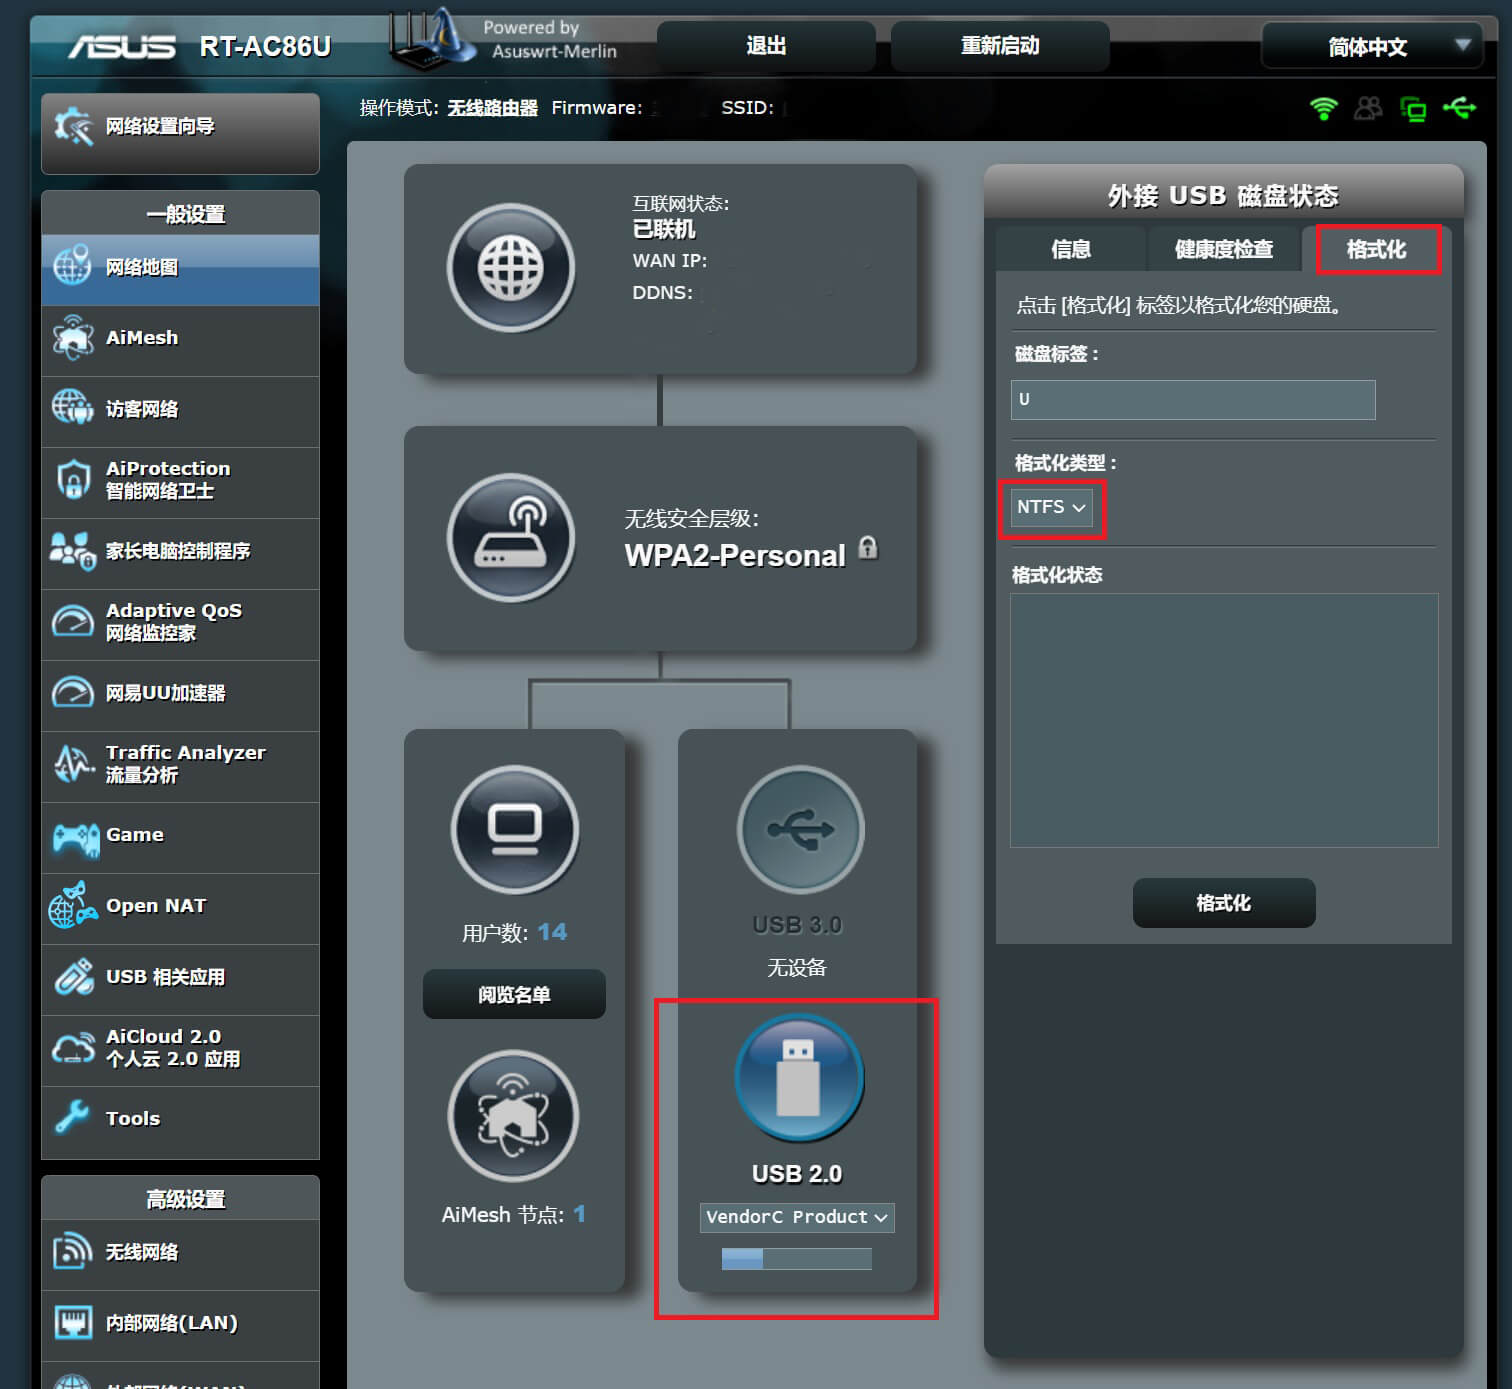Click the wireless router security icon
Viewport: 1512px width, 1389px height.
(x=511, y=538)
